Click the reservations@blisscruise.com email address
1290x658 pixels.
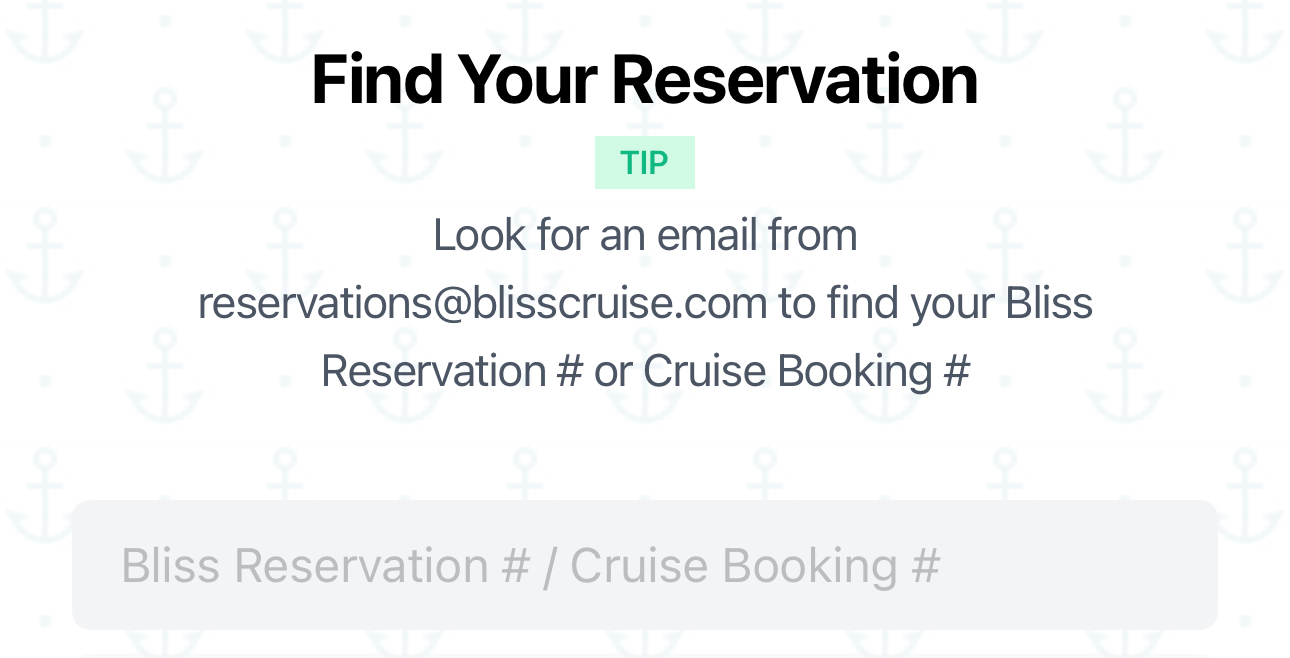pos(482,303)
